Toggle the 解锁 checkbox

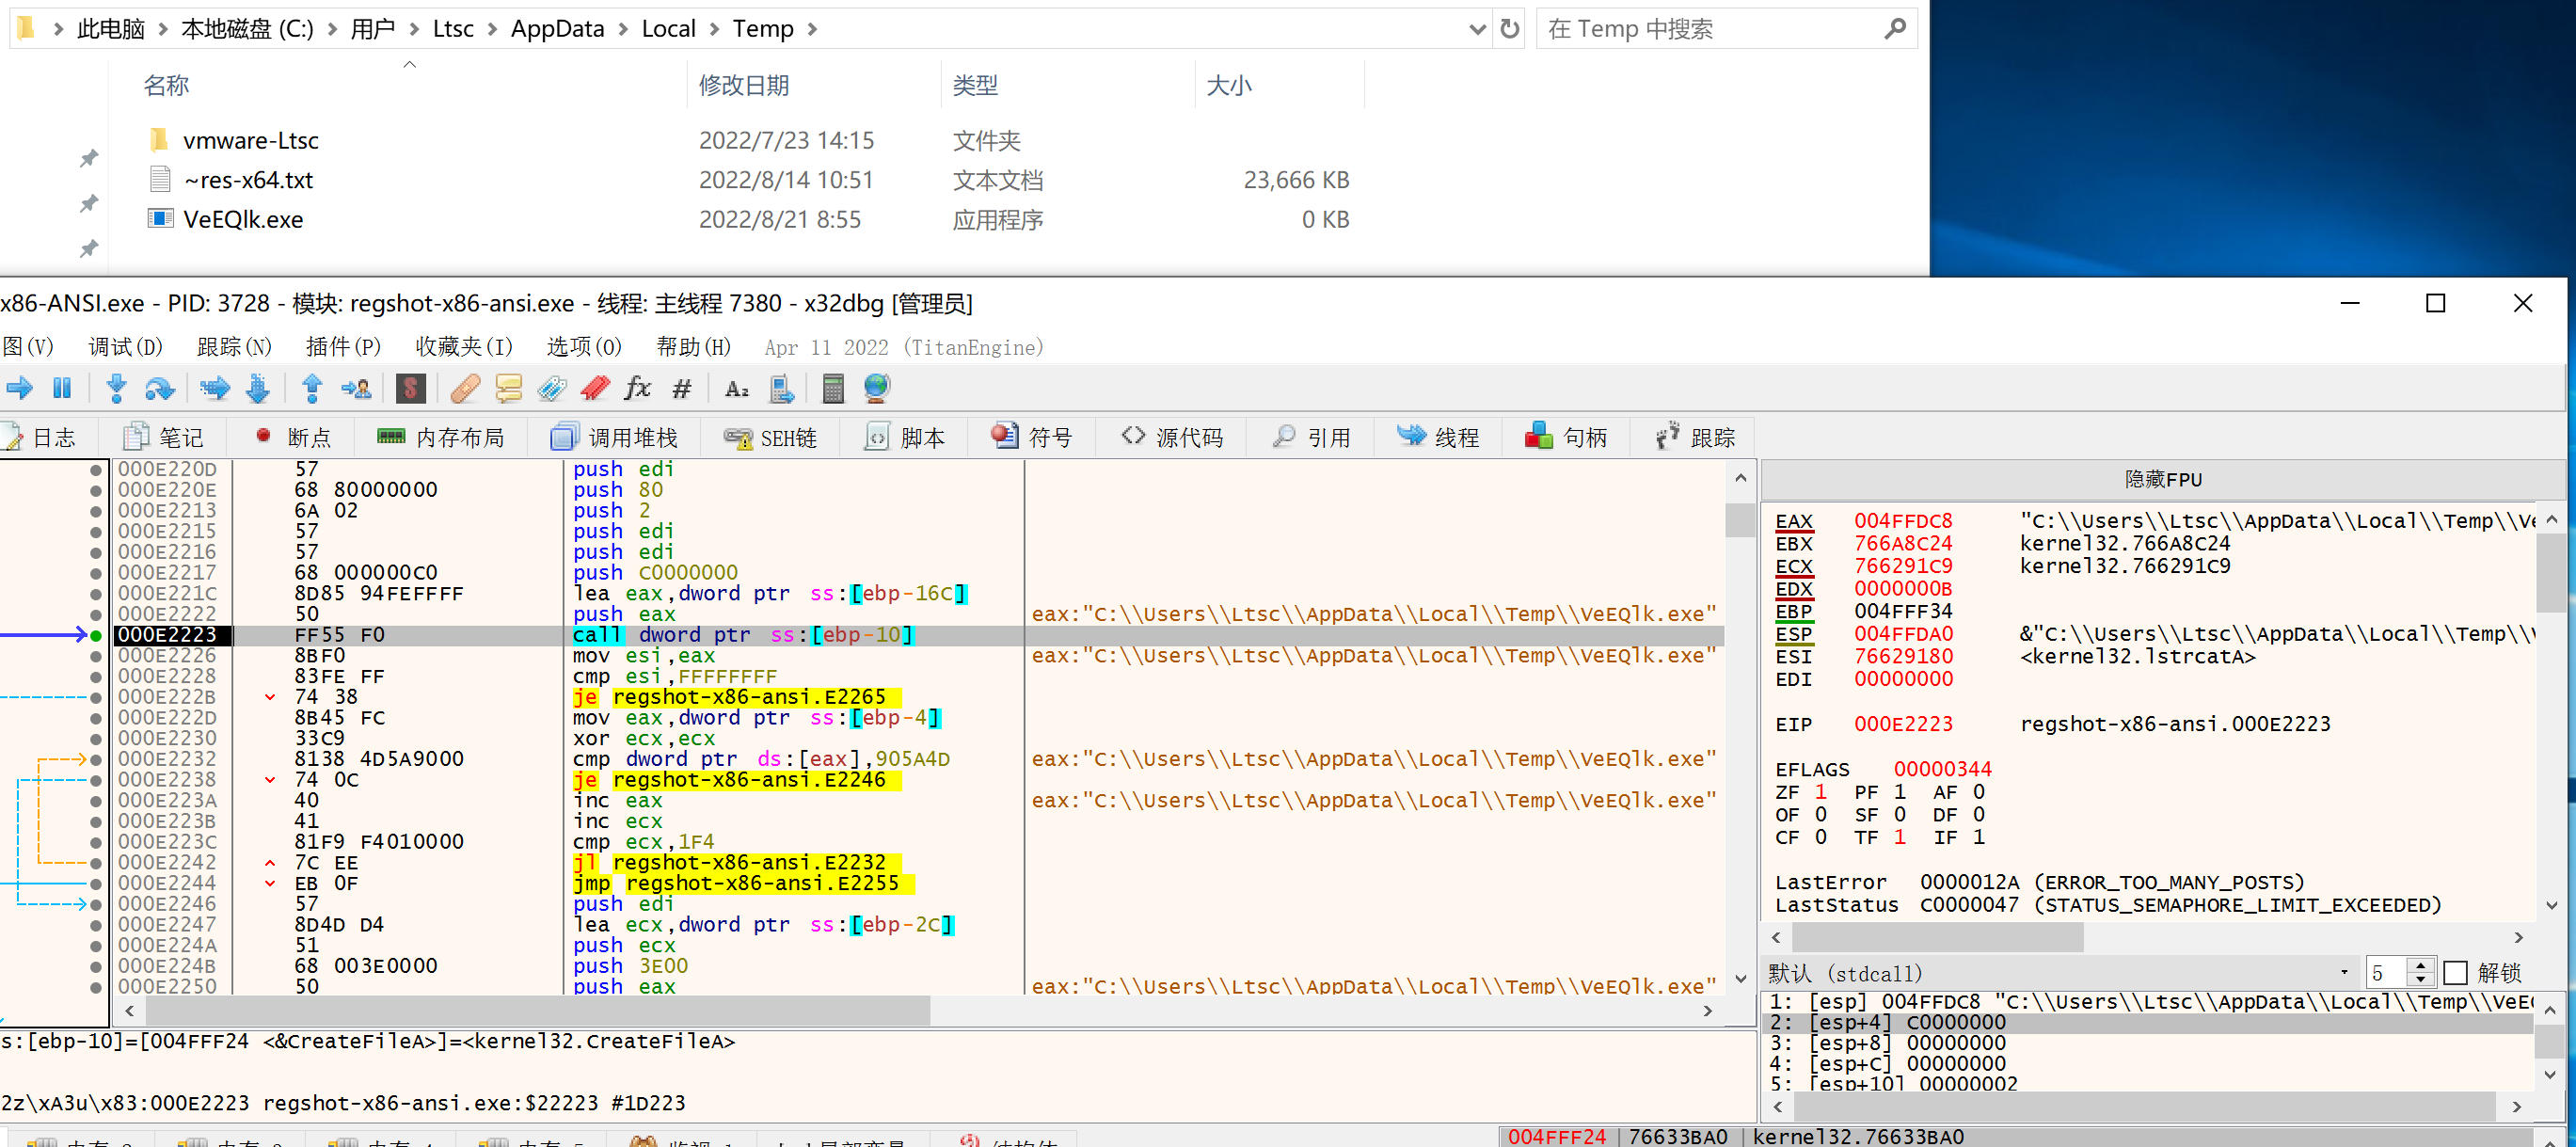(2455, 972)
